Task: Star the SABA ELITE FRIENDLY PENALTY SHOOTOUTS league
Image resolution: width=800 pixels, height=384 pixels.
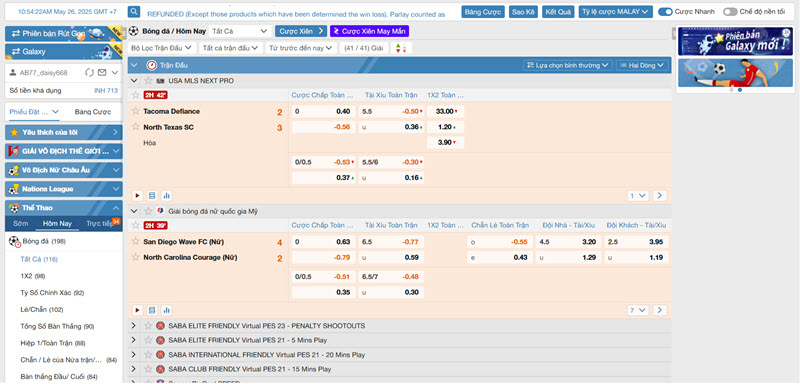Action: coord(148,325)
